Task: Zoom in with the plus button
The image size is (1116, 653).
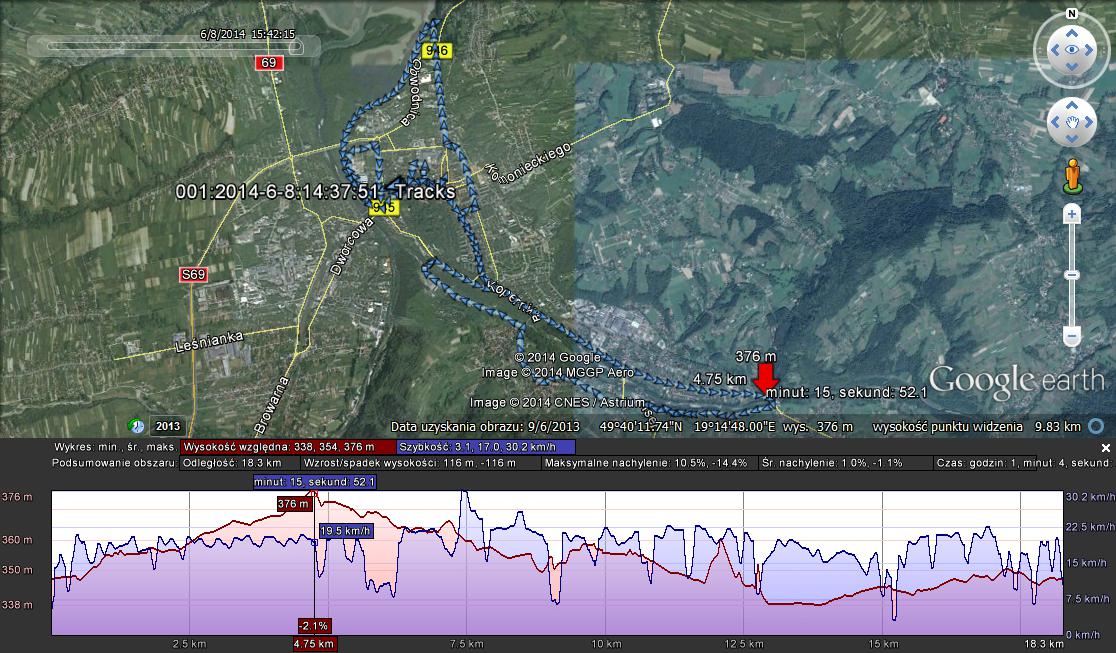Action: (1072, 214)
